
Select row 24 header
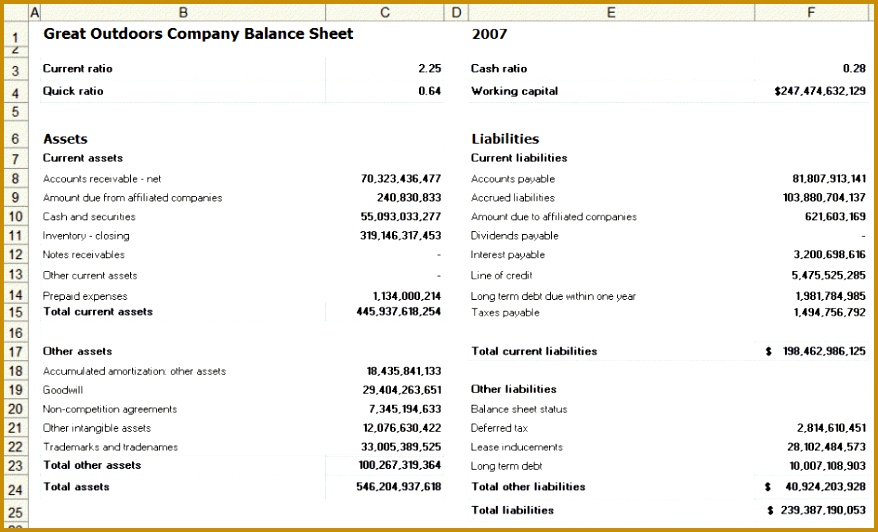tap(16, 489)
